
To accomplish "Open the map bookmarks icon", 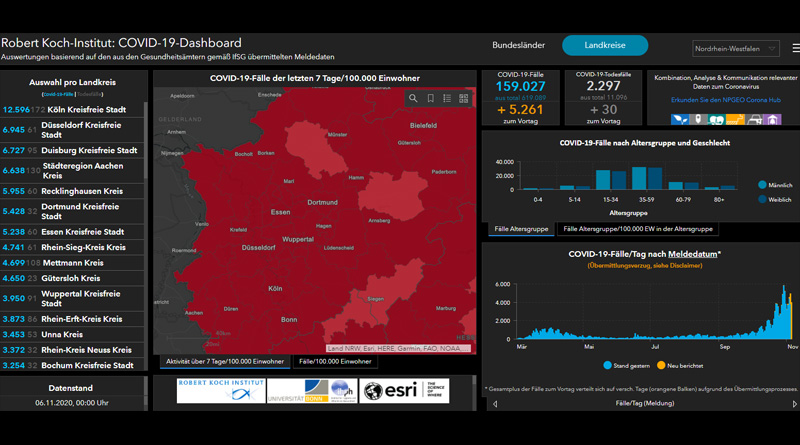I will click(431, 98).
